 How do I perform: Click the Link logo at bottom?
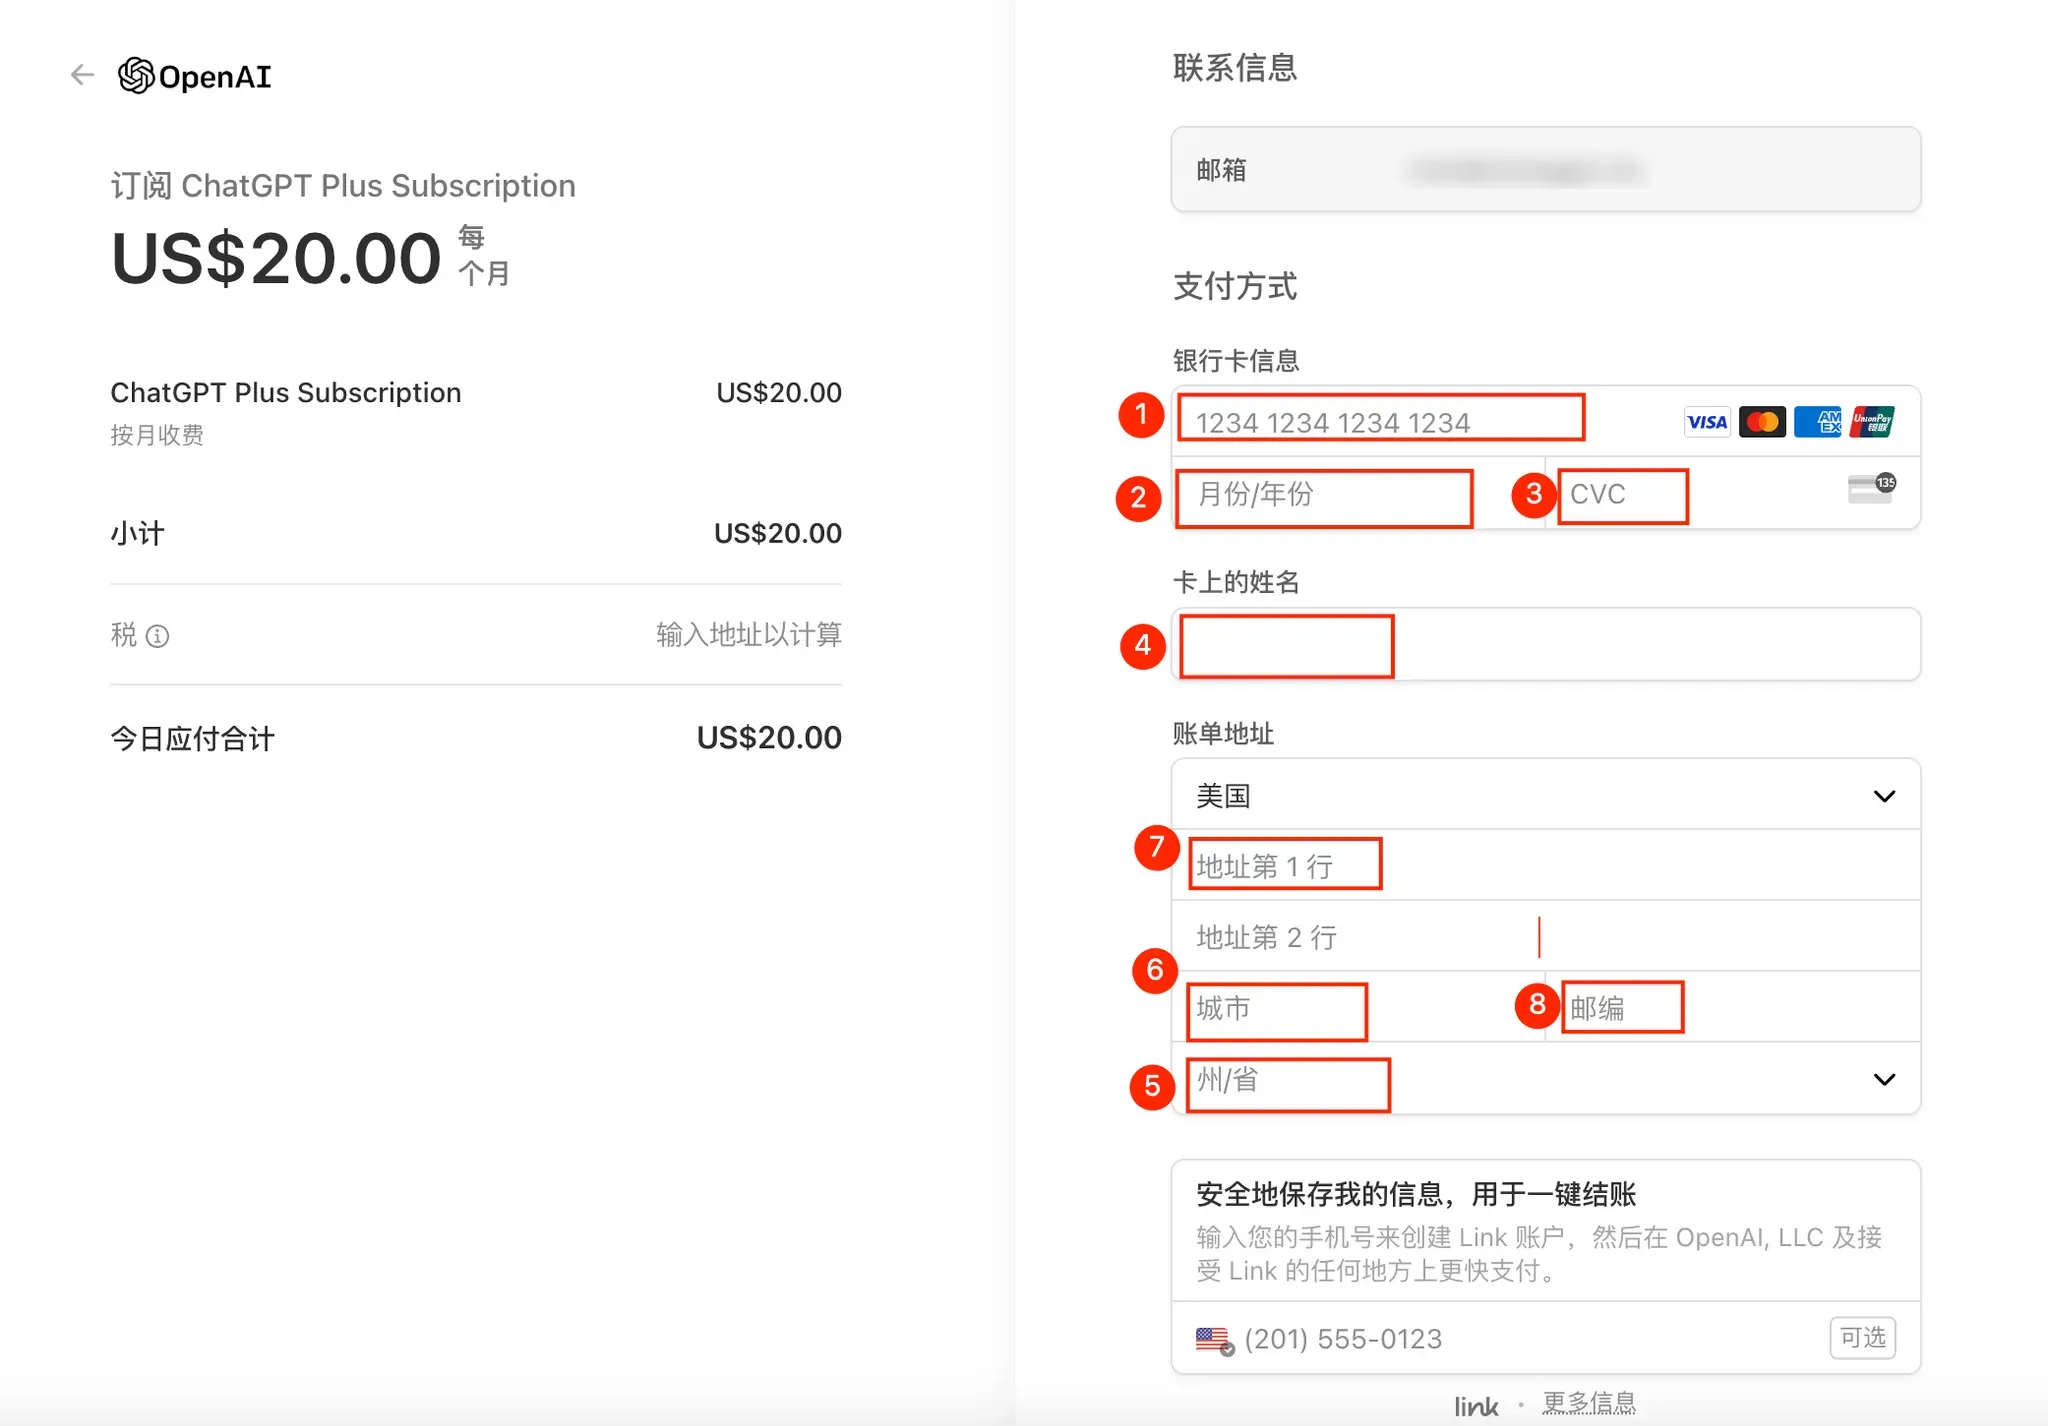pos(1476,1407)
